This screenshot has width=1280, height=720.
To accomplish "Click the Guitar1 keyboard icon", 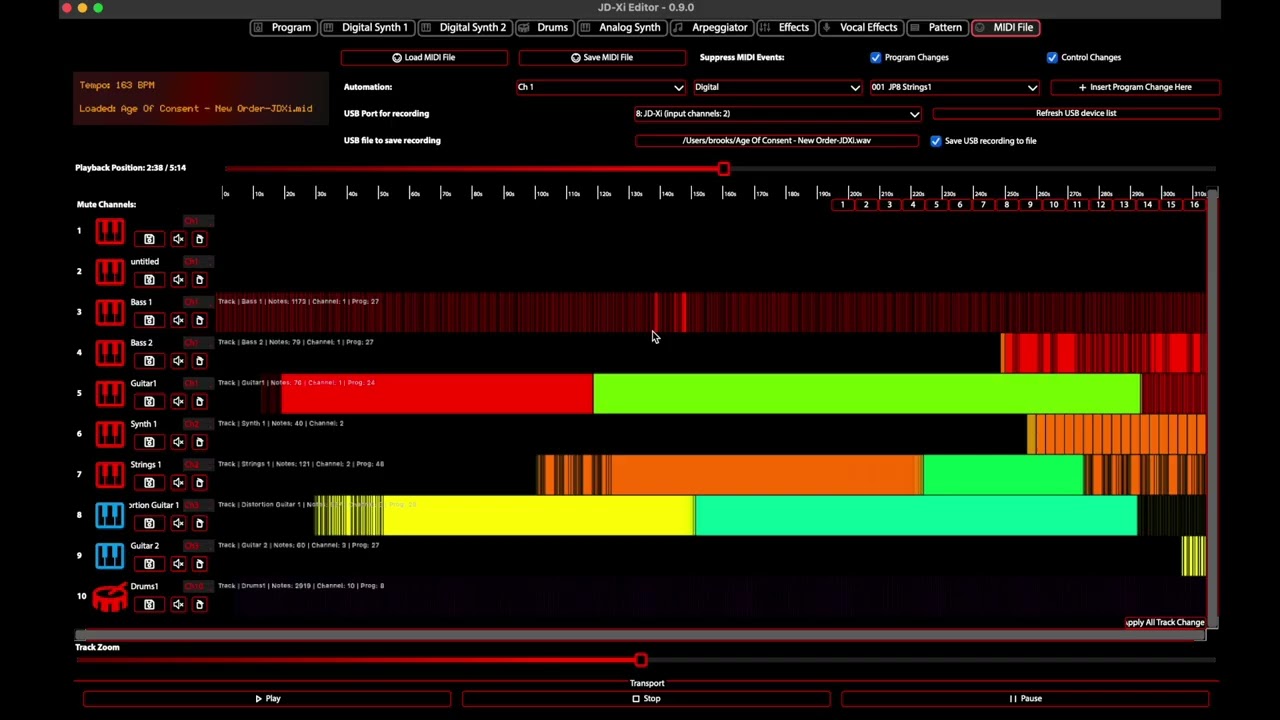I will 110,394.
